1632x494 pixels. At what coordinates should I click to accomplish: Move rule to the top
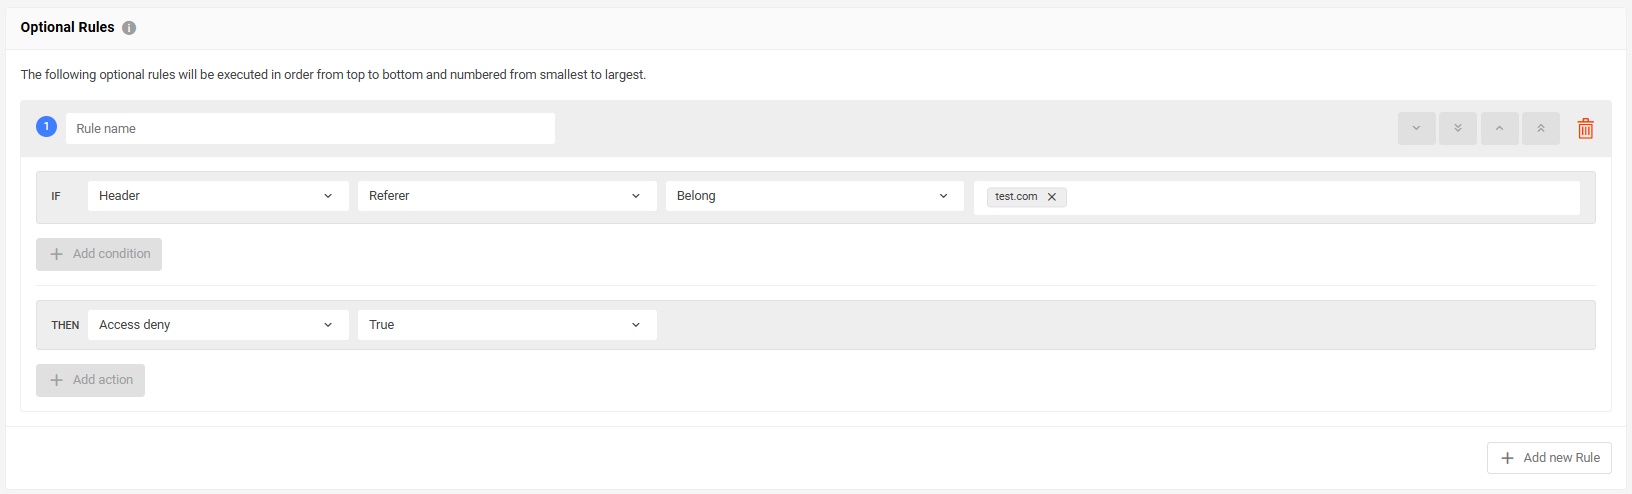tap(1541, 128)
